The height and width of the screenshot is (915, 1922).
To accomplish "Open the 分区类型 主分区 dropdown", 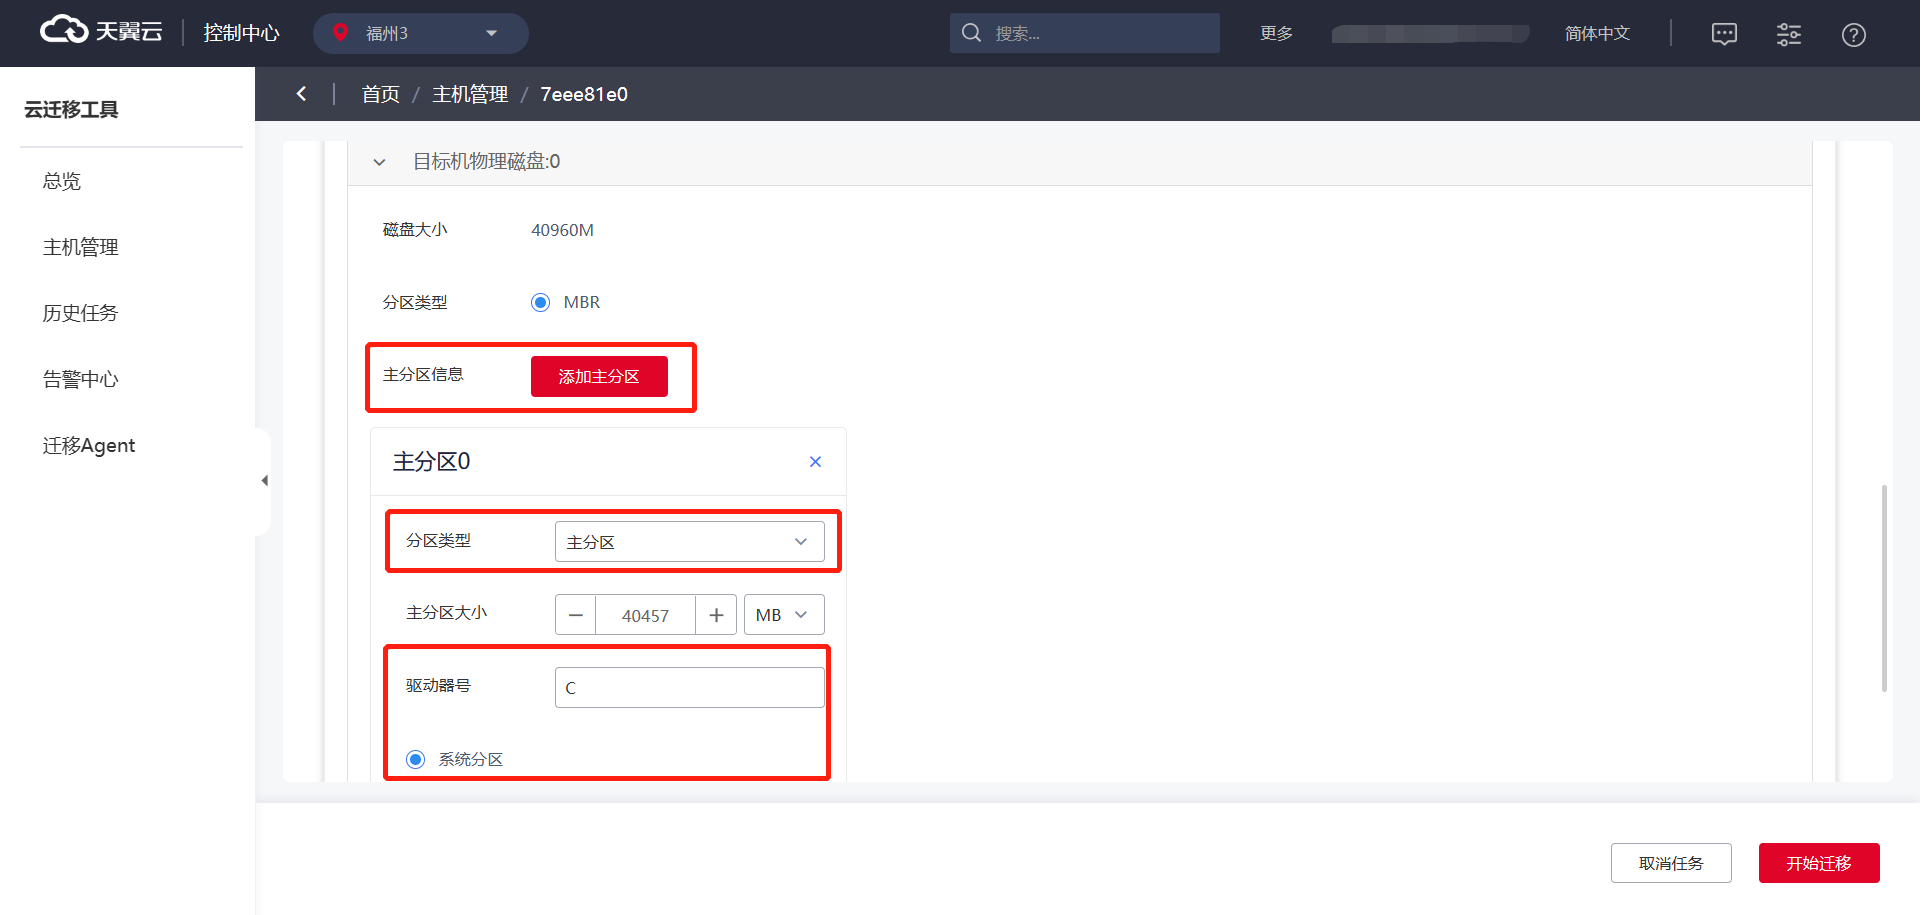I will click(689, 542).
